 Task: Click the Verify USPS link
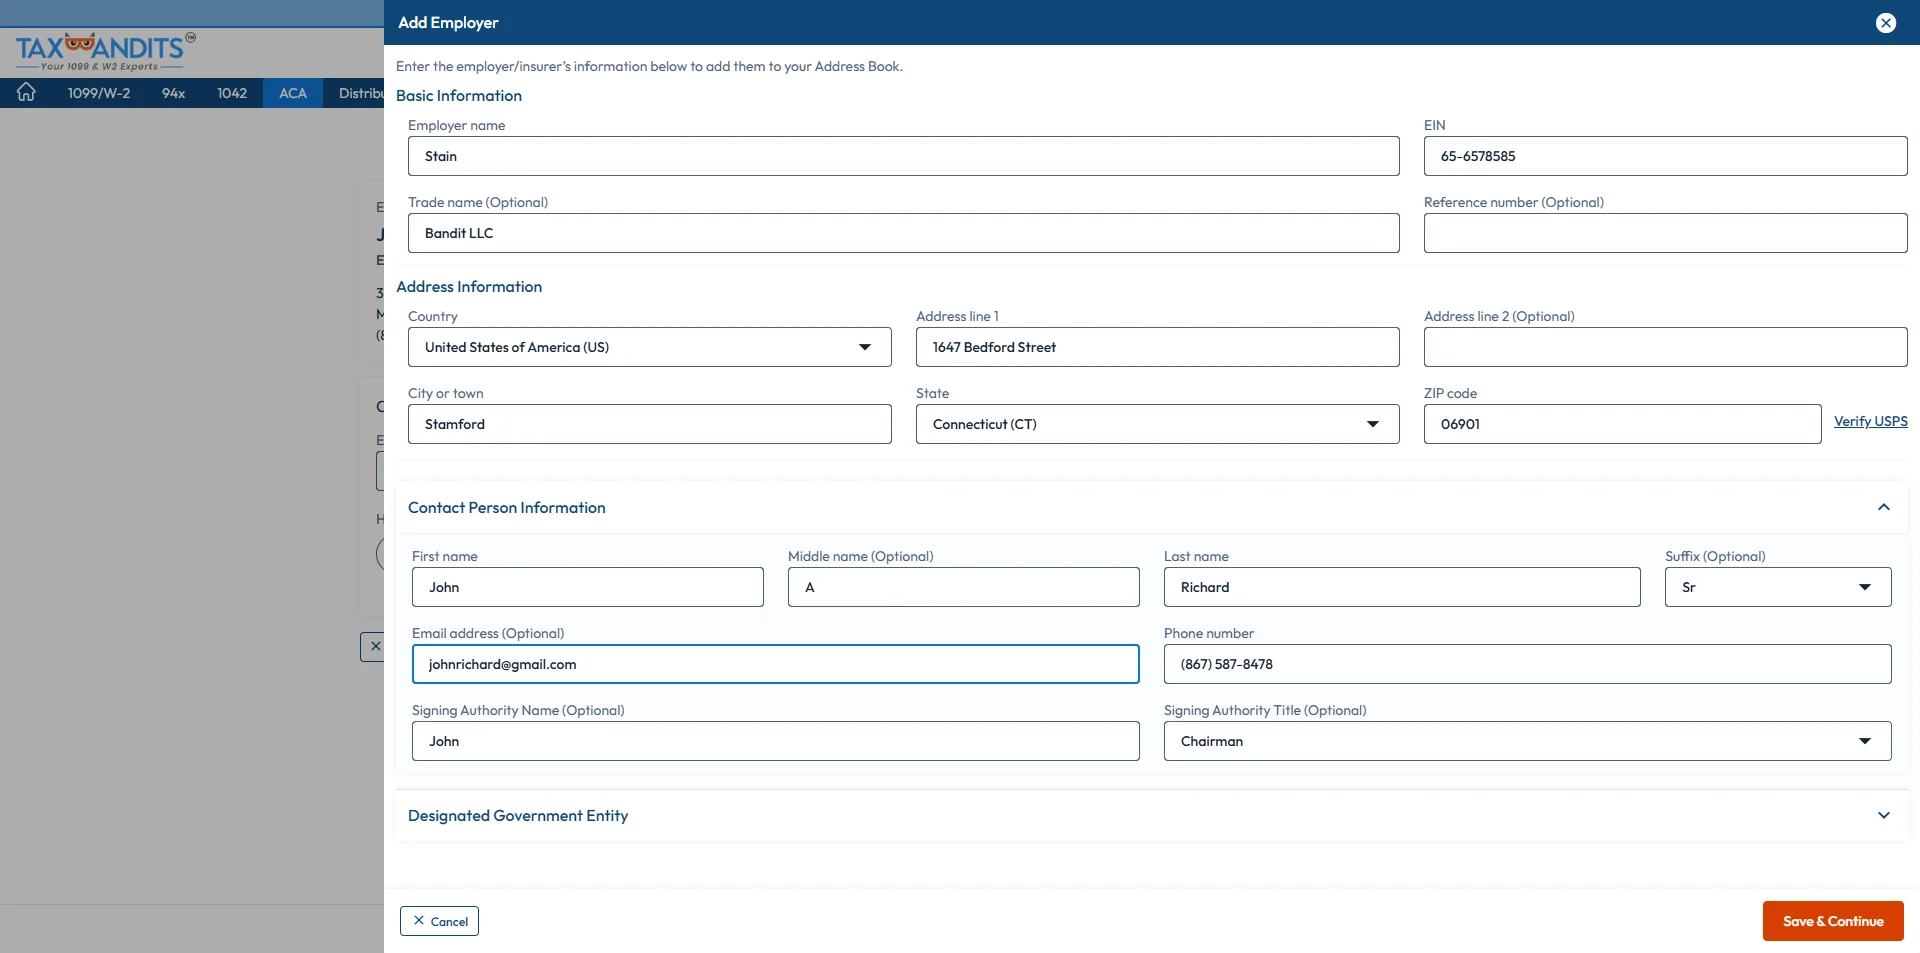(1870, 421)
